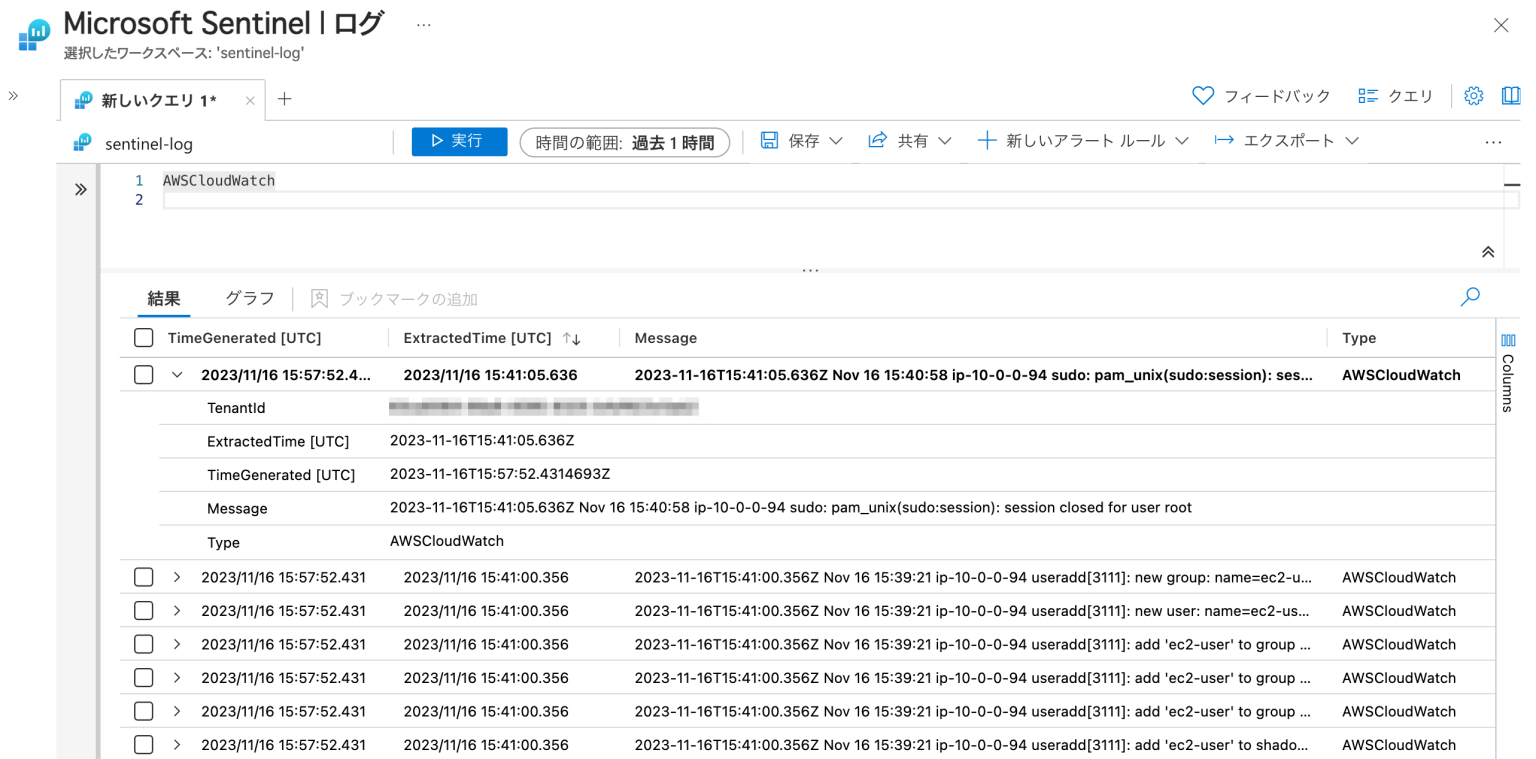1536x759 pixels.
Task: Click the ブックマークの追加 bookmark icon
Action: click(x=319, y=298)
